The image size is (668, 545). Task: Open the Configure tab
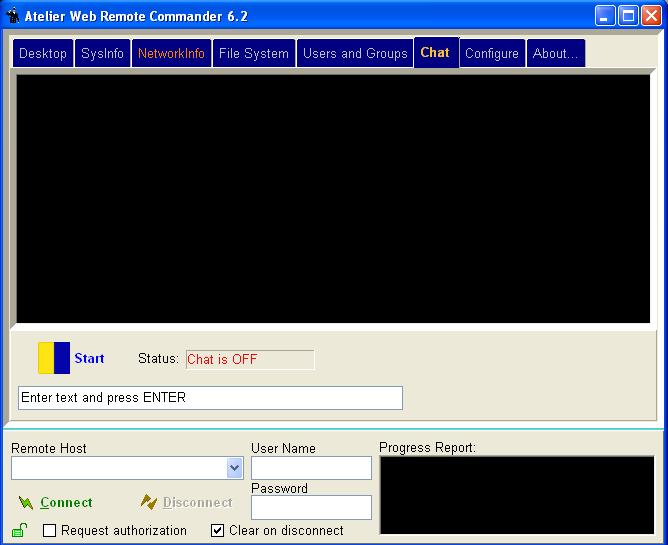(492, 53)
